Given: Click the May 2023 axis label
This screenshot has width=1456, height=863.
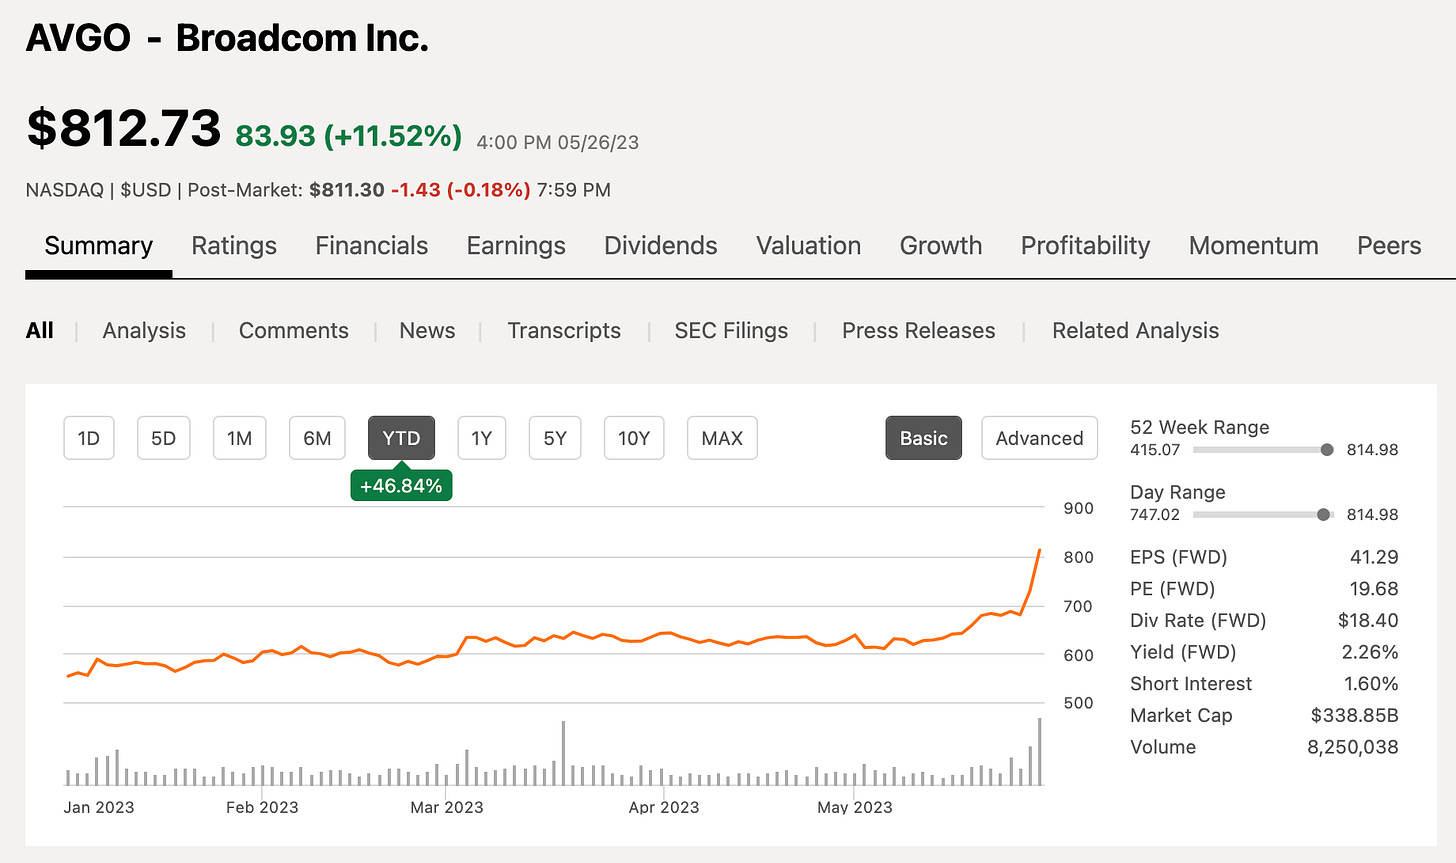Looking at the screenshot, I should coord(855,807).
